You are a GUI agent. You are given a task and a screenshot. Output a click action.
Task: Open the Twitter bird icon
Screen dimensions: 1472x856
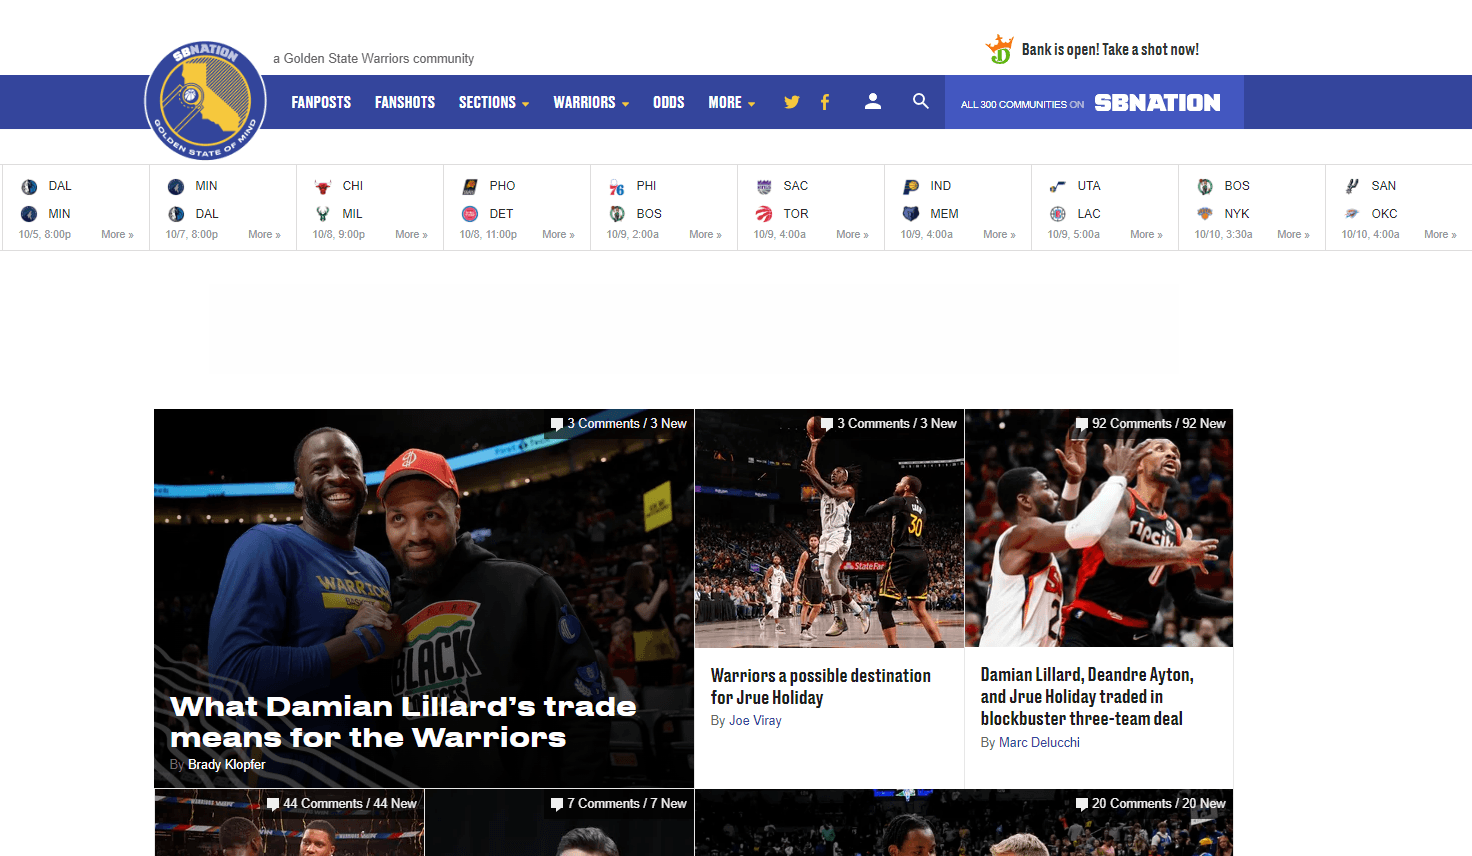click(792, 102)
